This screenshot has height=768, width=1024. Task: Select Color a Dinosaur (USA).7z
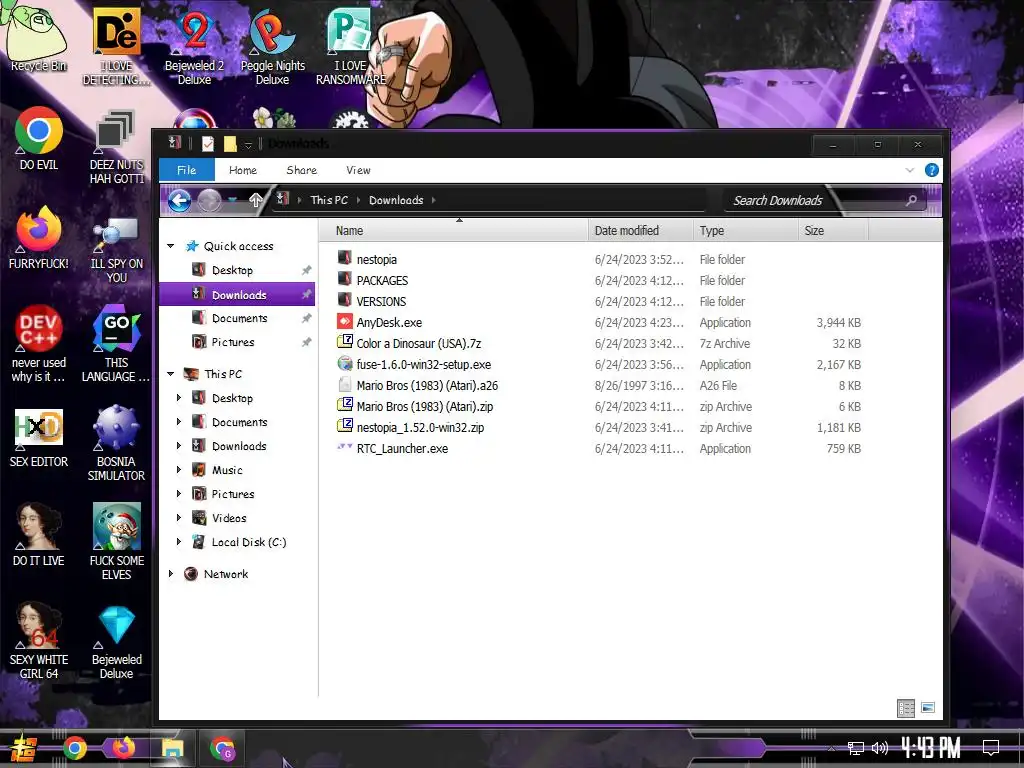[419, 344]
